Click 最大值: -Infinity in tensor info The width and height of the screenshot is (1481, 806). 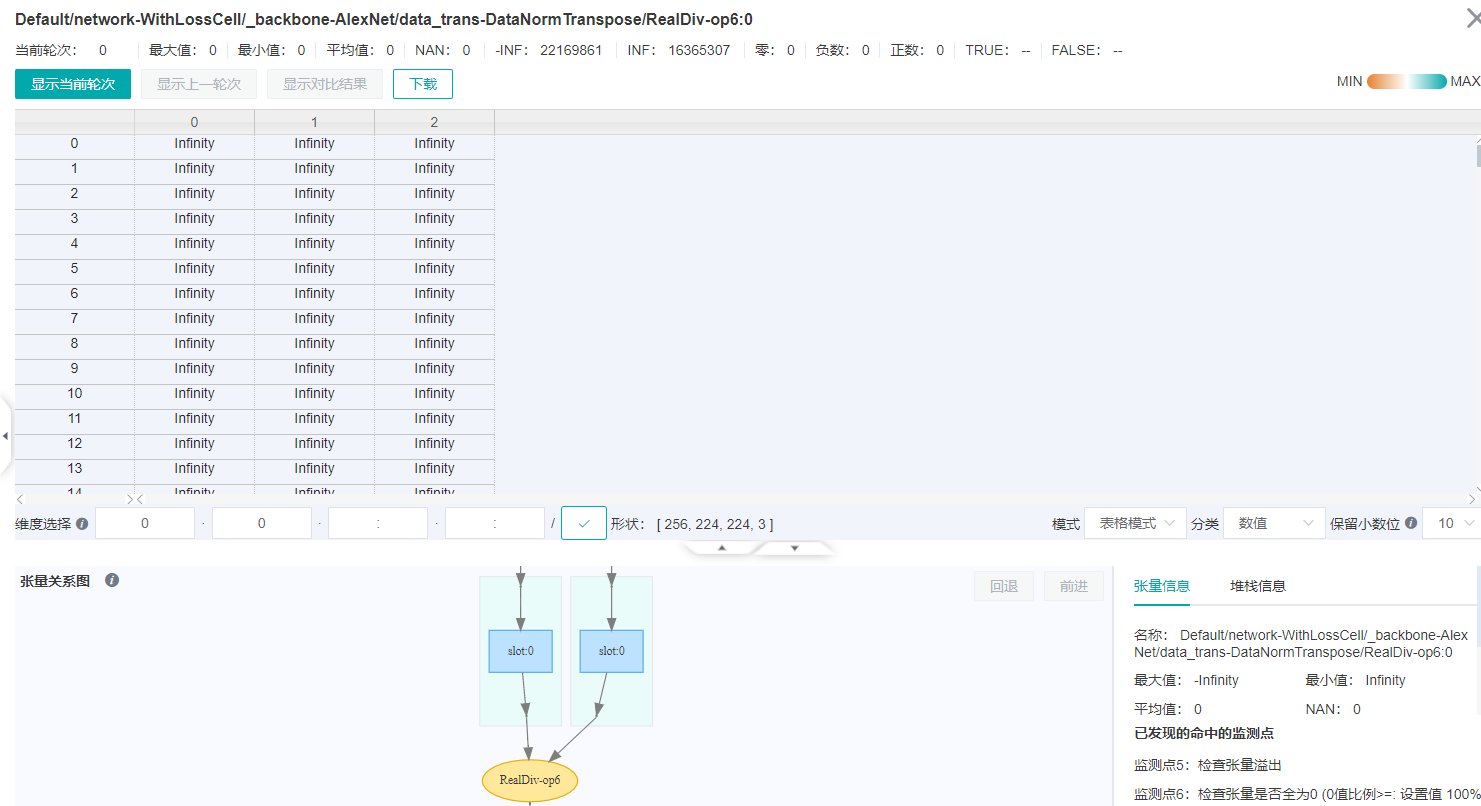1186,680
